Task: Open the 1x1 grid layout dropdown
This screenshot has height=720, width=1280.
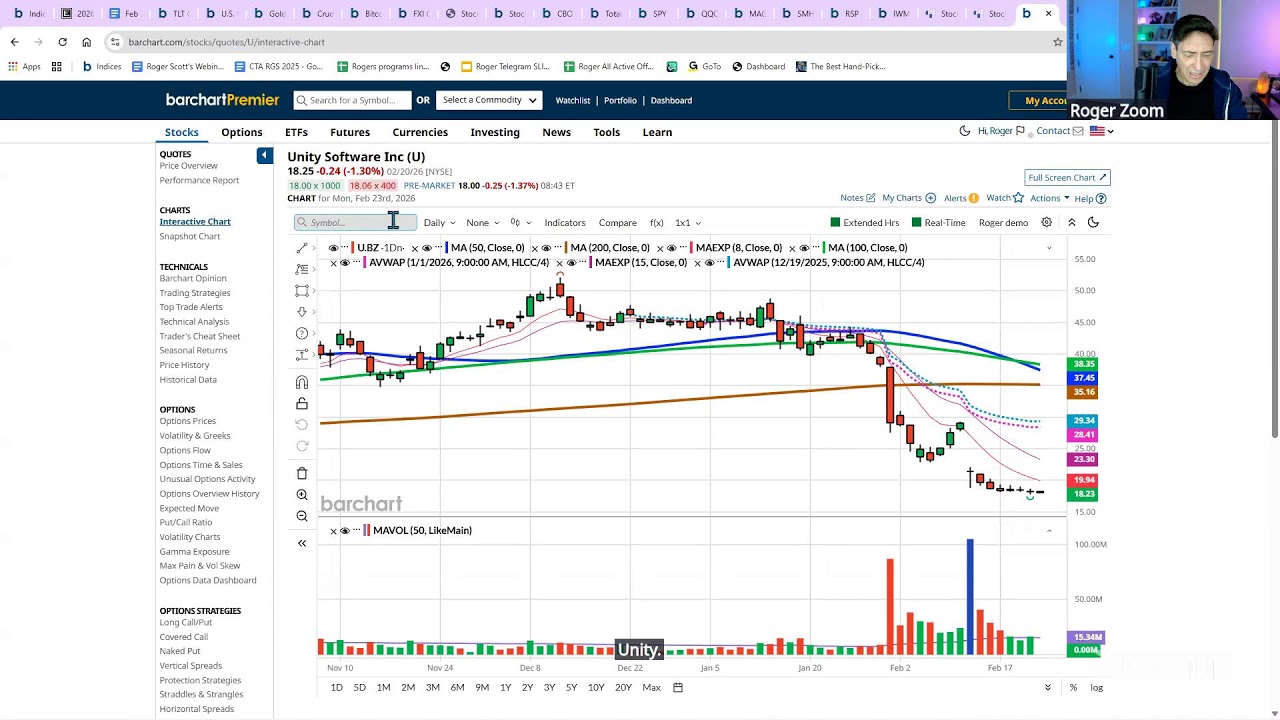Action: pos(688,222)
